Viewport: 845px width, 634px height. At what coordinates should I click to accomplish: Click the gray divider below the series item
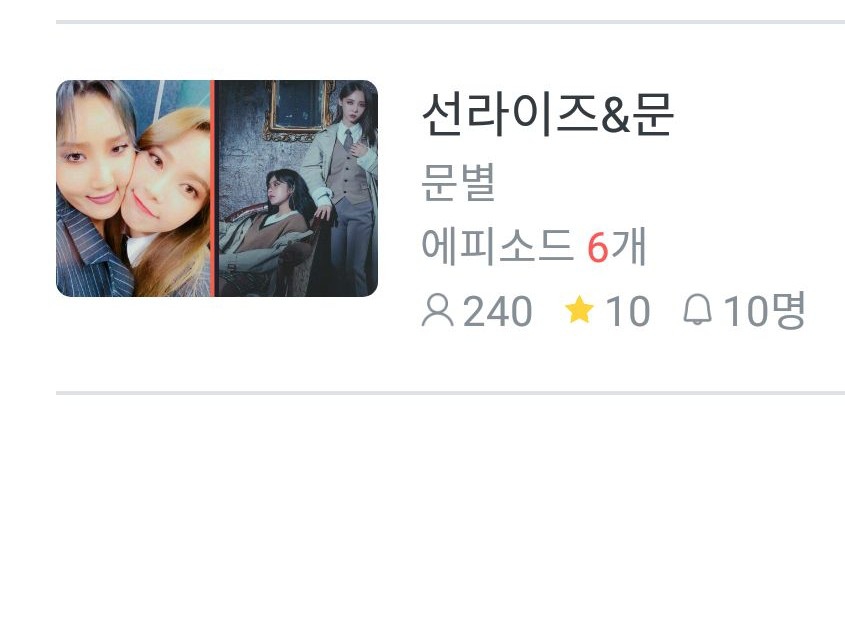451,393
